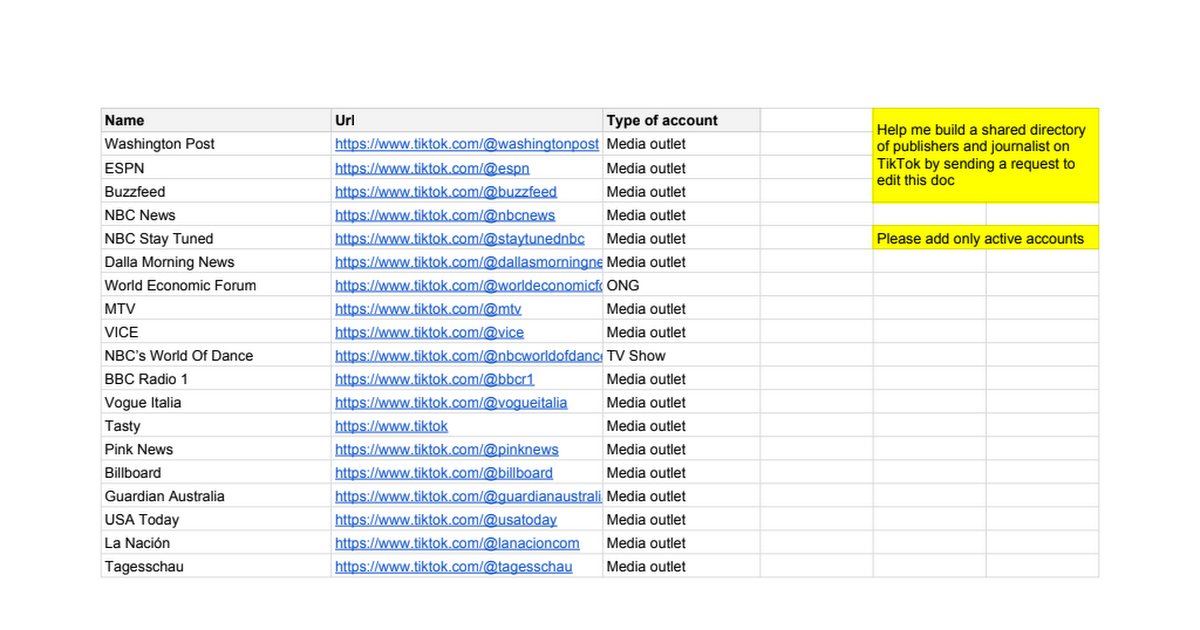
Task: Select the MTV name cell
Action: (216, 309)
